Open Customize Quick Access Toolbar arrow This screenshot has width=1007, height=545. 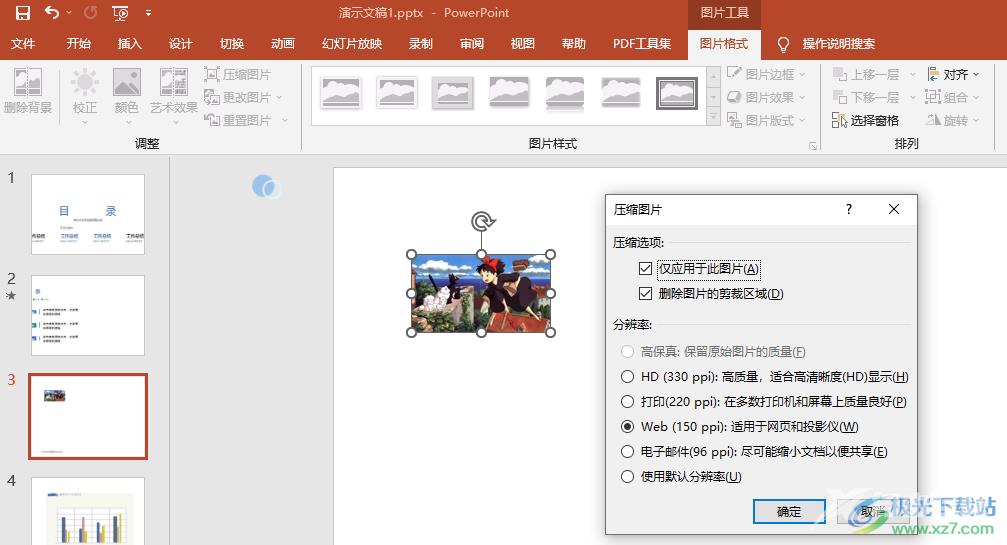click(x=148, y=13)
